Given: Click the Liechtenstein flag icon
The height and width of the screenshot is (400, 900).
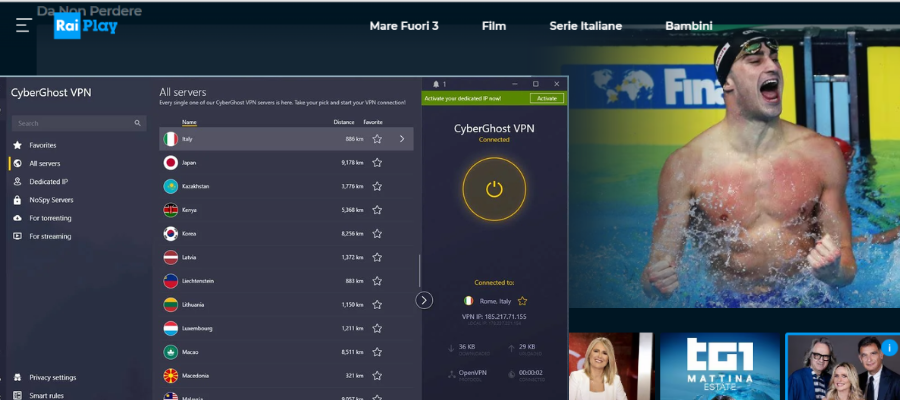Looking at the screenshot, I should tap(170, 281).
